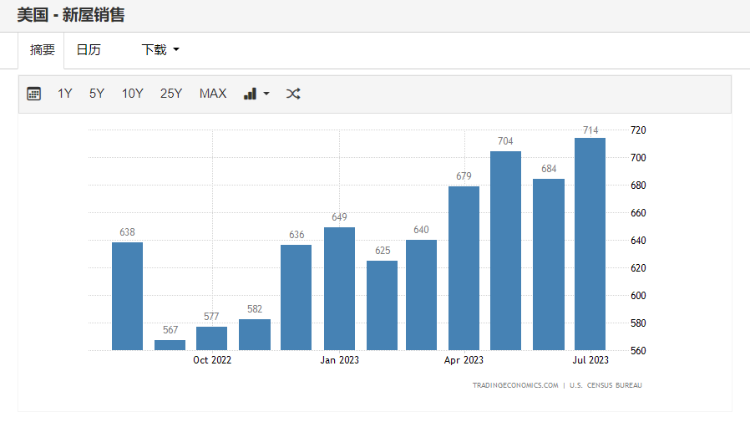
Task: Select the 25Y time range
Action: 171,94
